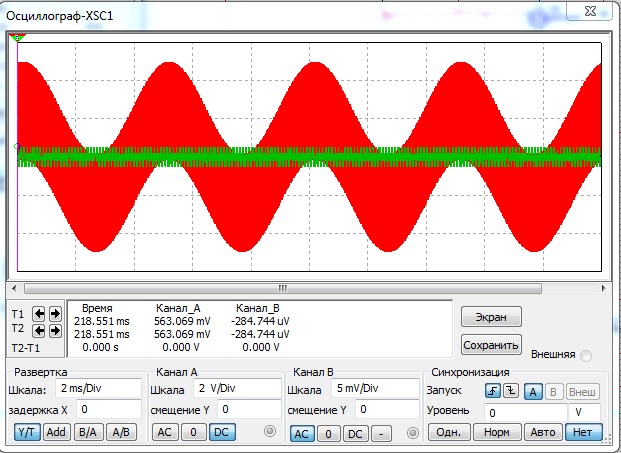Select Нет trigger mode
This screenshot has height=453, width=621.
tap(584, 432)
